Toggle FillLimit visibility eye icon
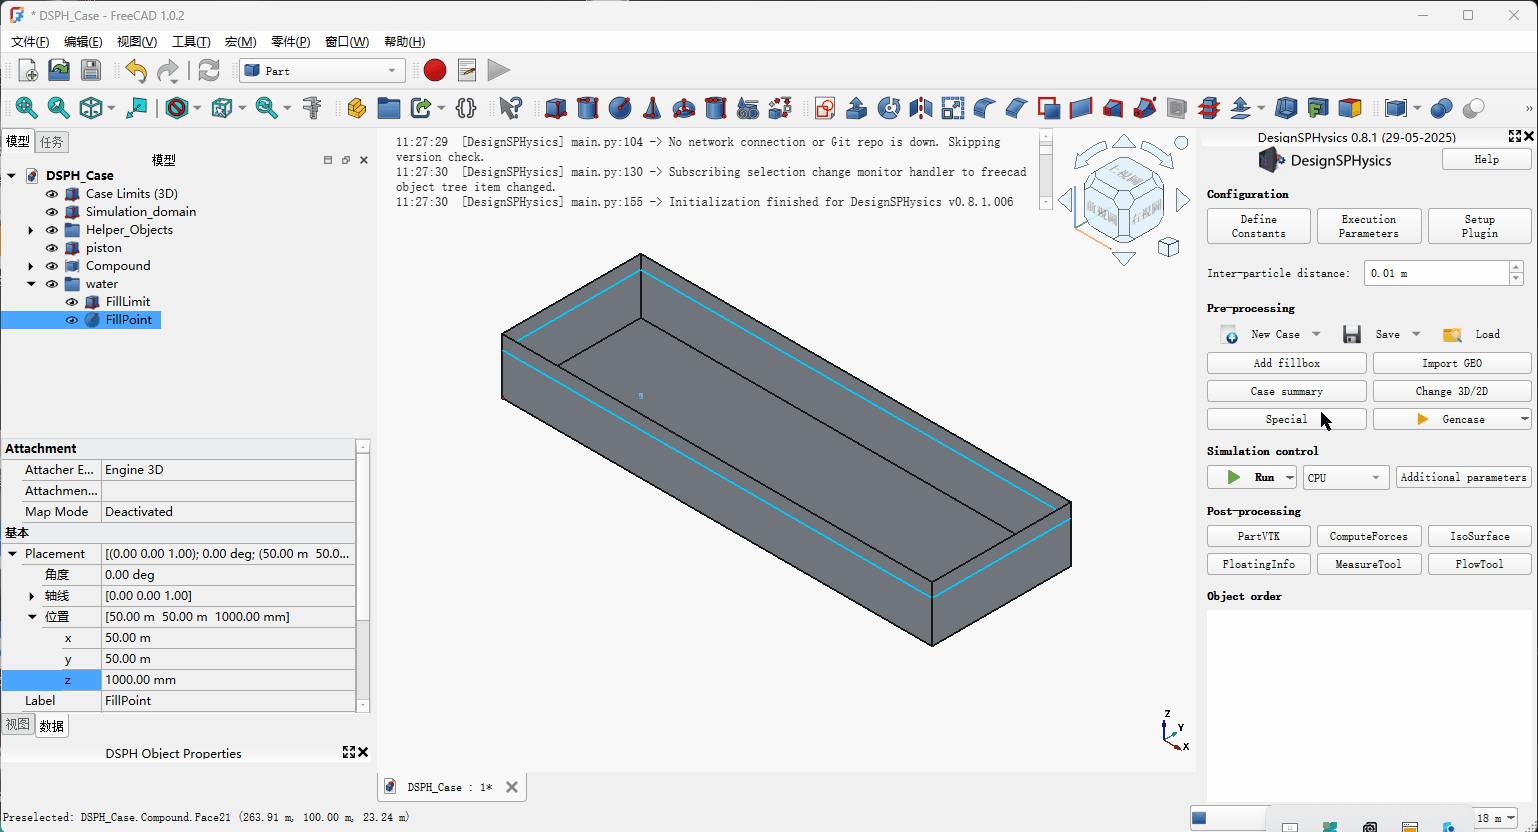The height and width of the screenshot is (832, 1538). (72, 302)
